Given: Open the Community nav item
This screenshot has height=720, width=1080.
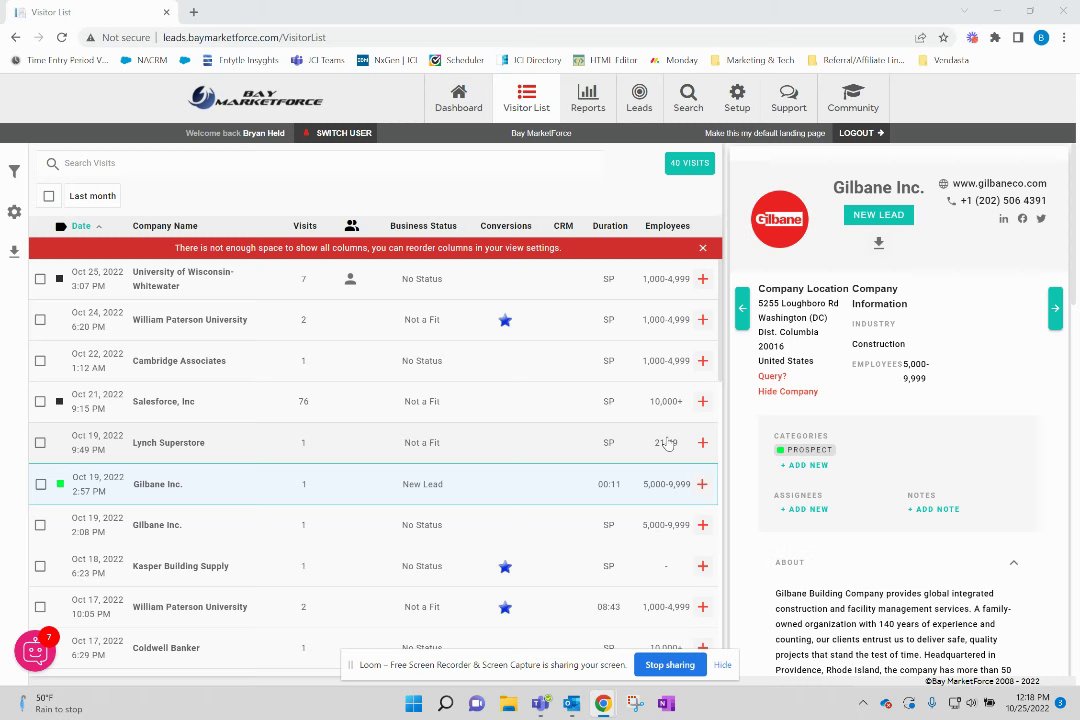Looking at the screenshot, I should (853, 98).
